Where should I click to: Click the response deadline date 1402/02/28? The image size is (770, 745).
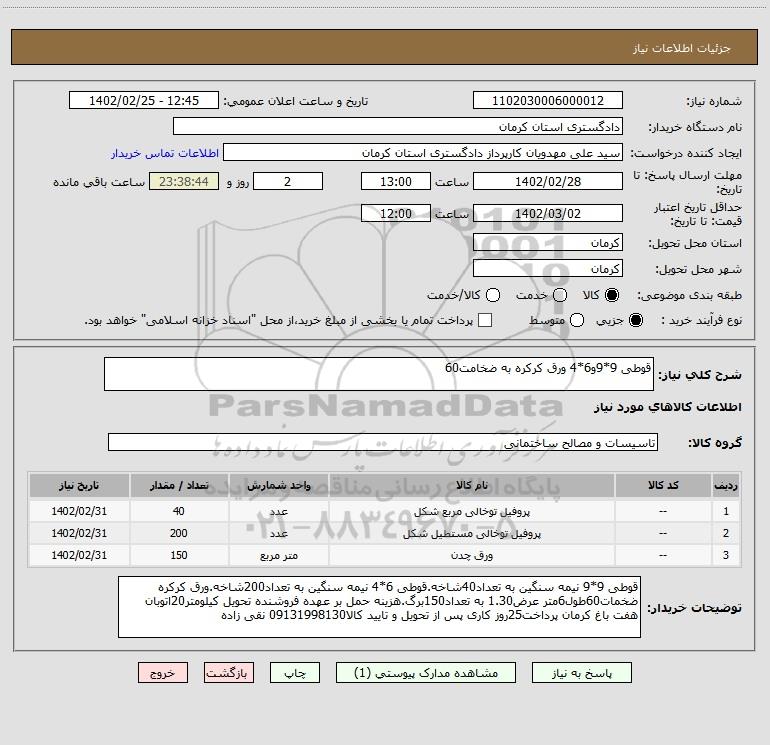point(548,181)
